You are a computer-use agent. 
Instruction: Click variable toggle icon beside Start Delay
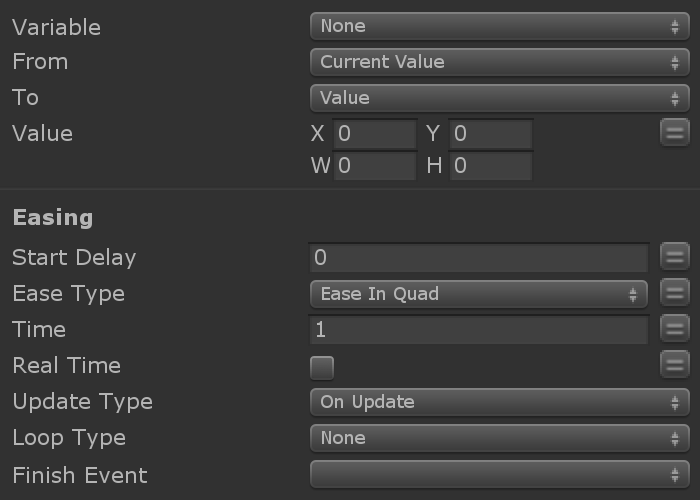675,257
